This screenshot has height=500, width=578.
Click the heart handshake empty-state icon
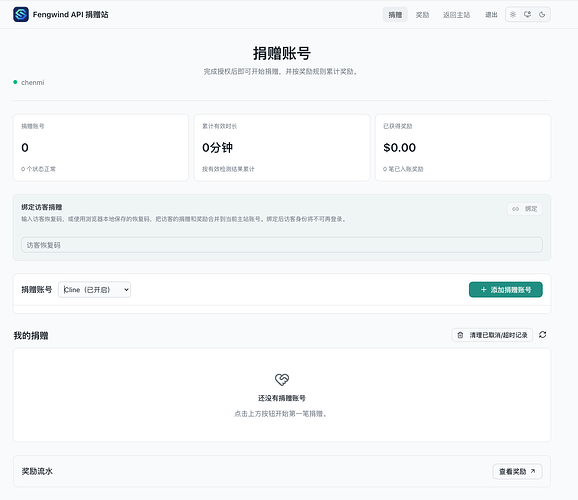point(282,379)
